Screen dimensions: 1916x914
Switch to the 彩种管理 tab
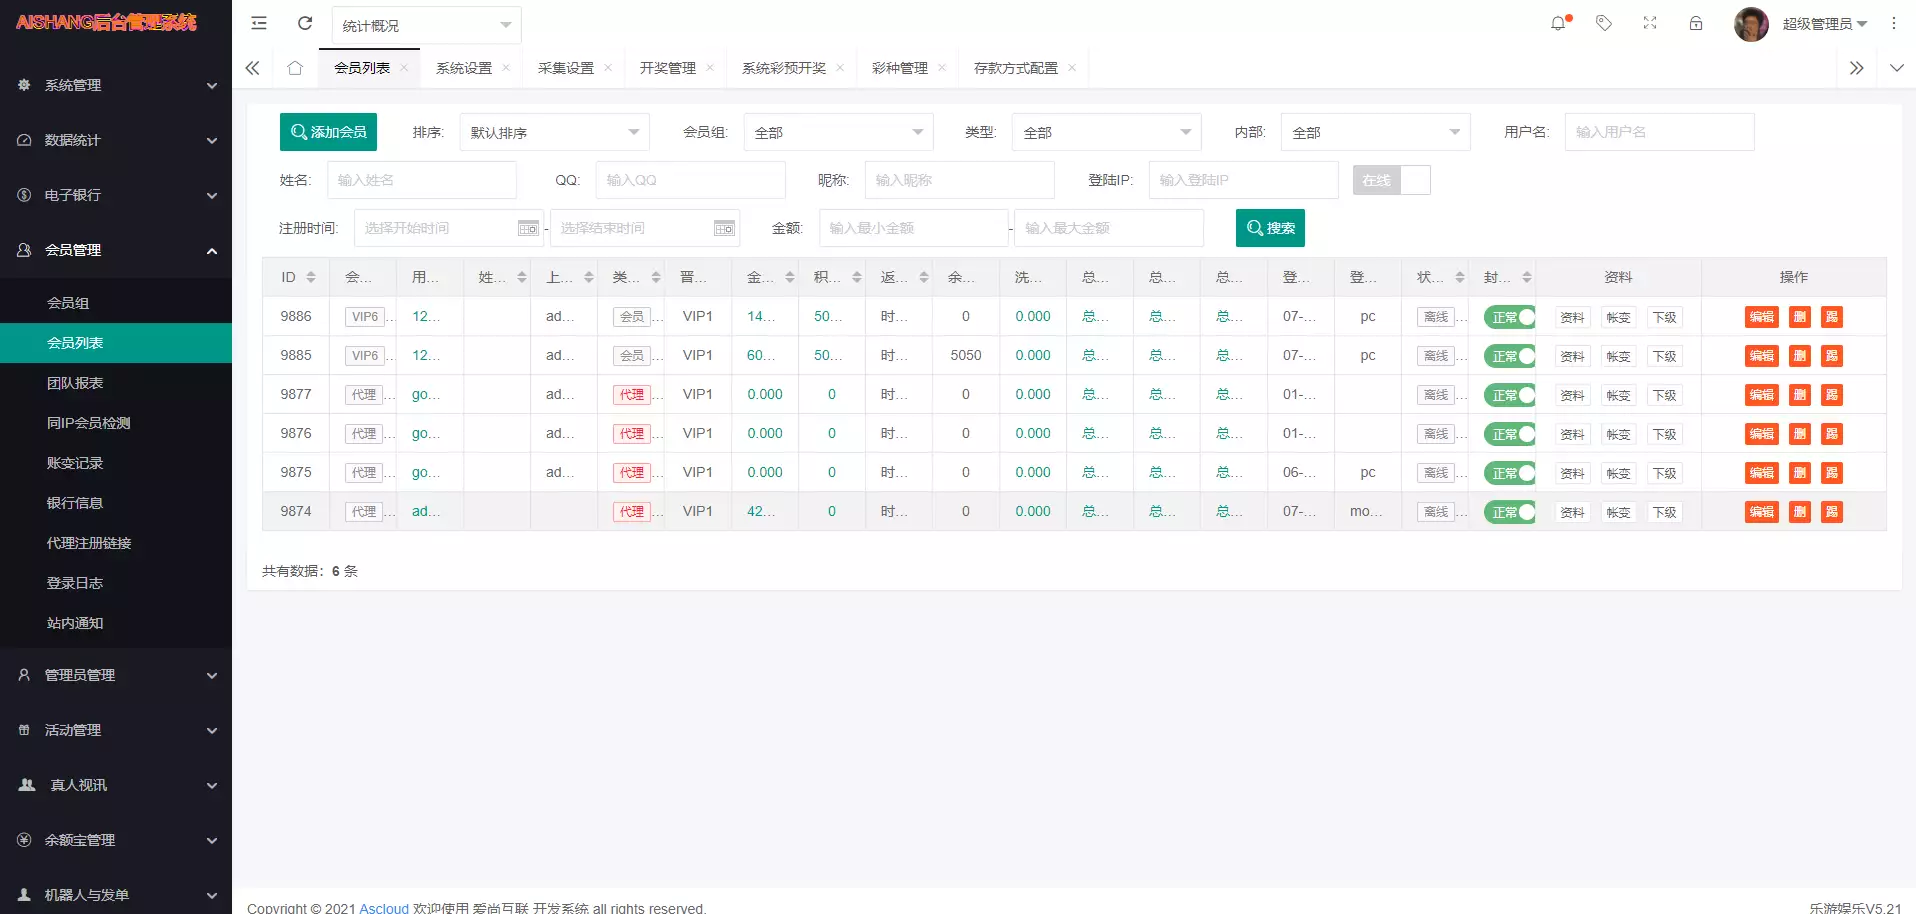pos(900,67)
